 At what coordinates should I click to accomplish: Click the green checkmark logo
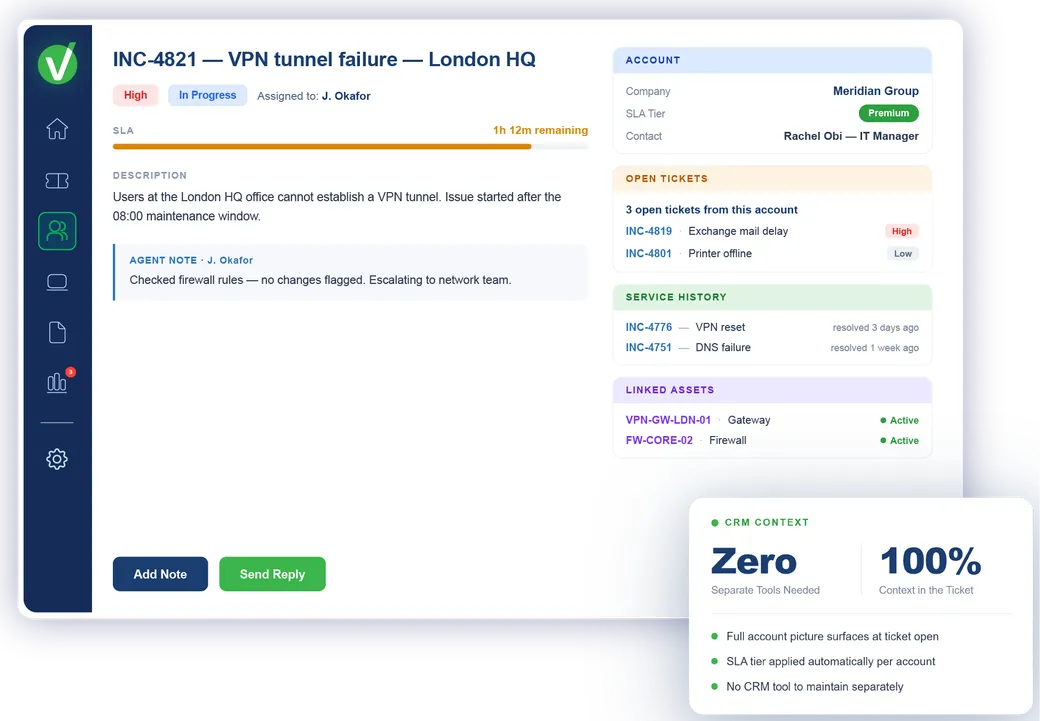click(x=57, y=63)
